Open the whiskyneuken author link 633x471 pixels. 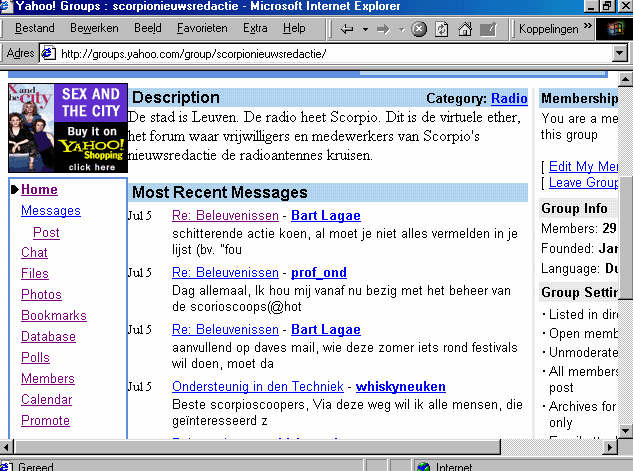point(400,386)
